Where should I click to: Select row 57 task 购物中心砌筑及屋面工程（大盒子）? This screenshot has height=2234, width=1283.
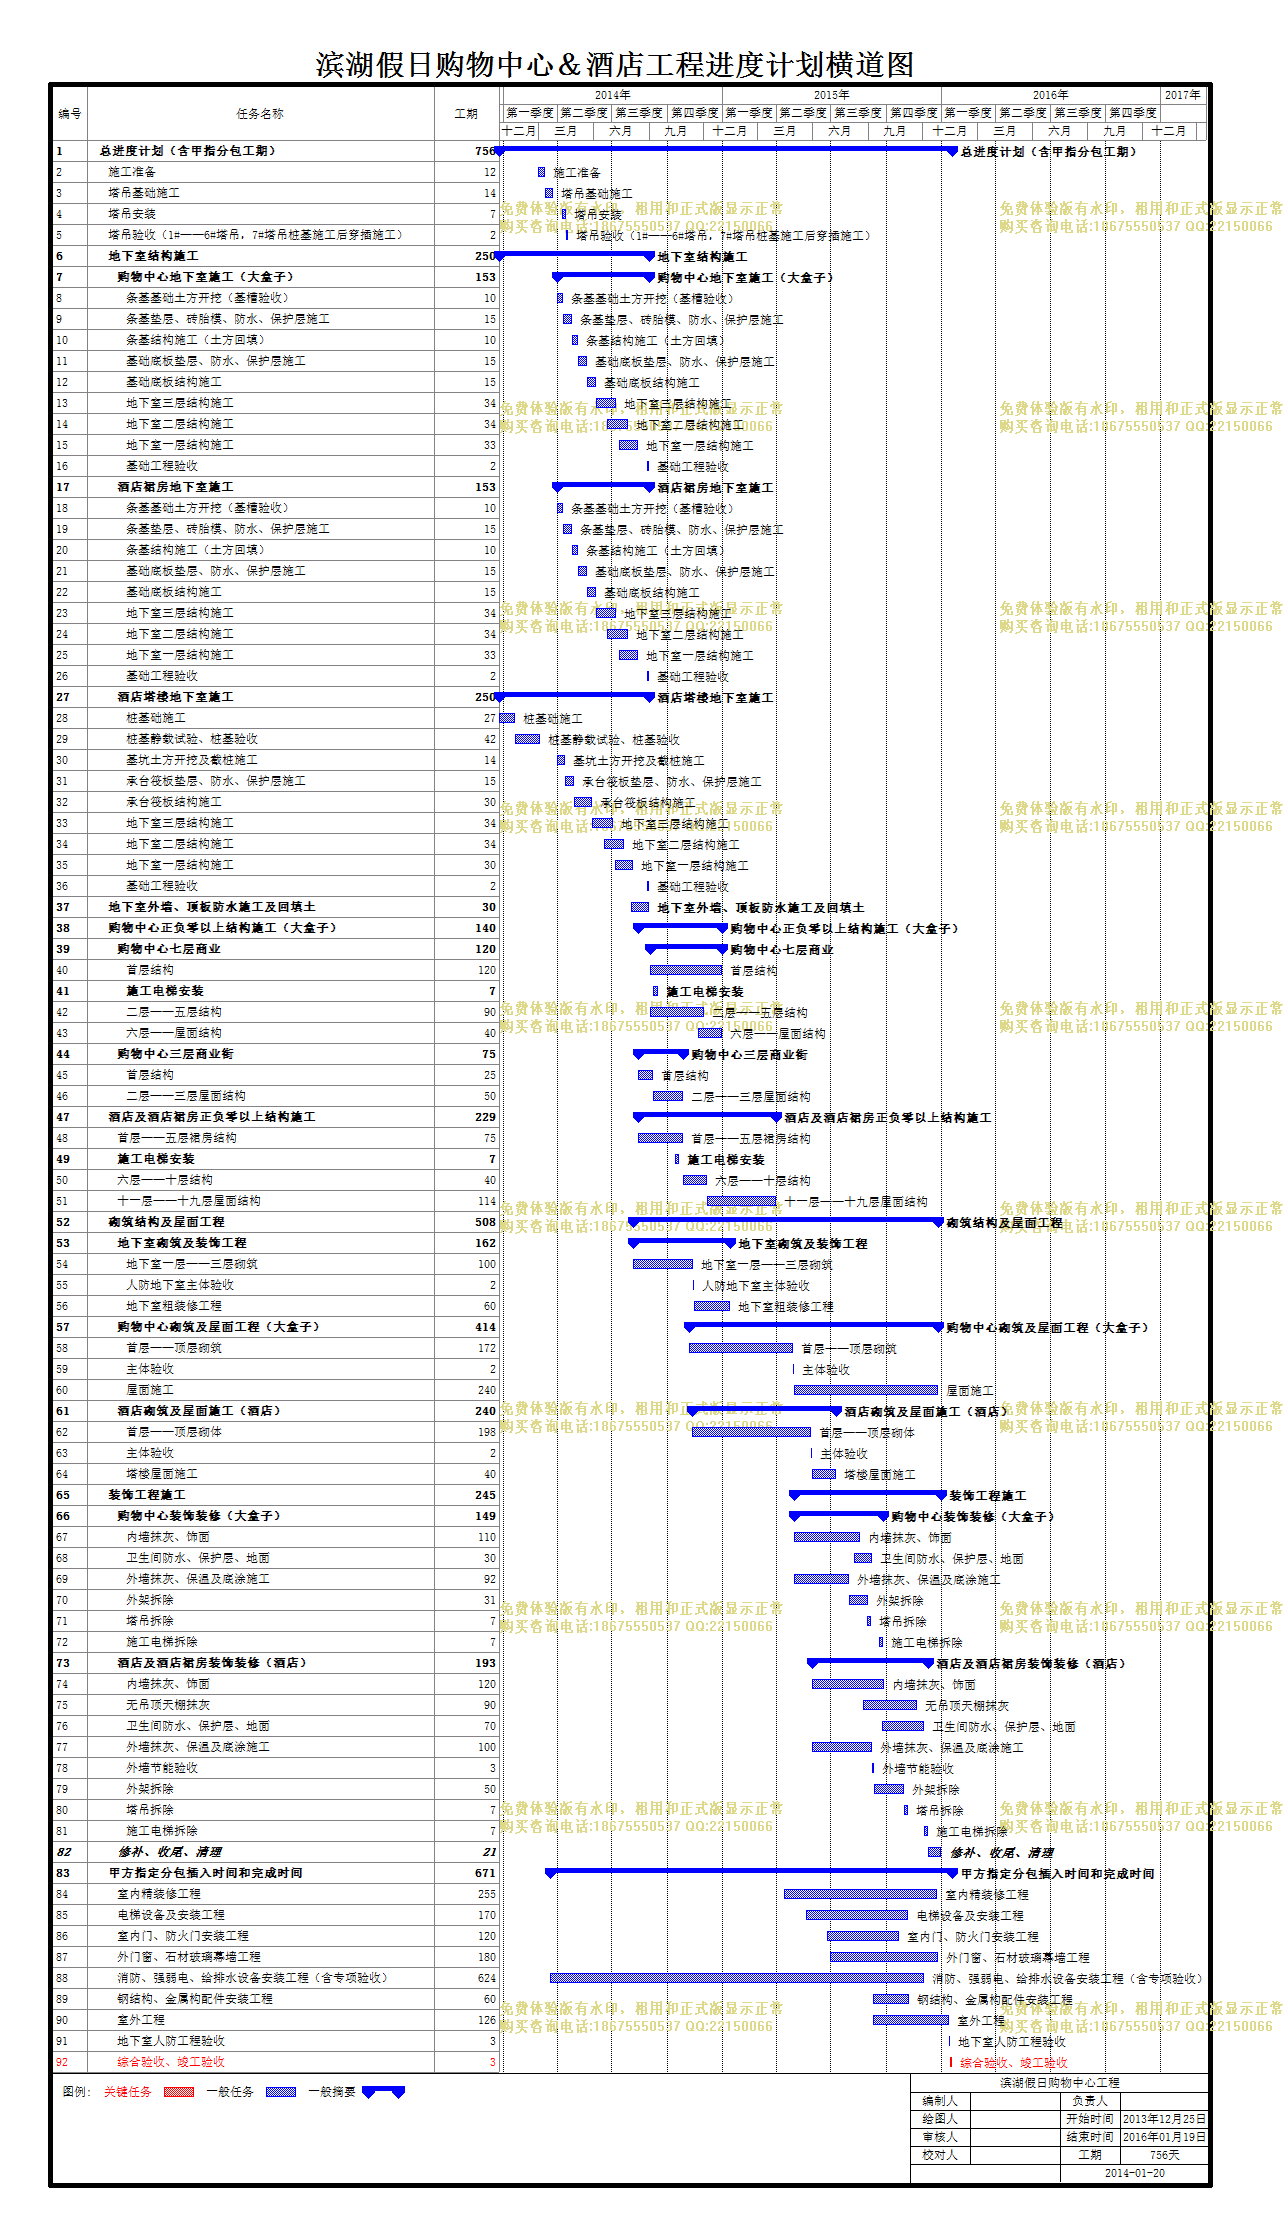(x=218, y=1327)
